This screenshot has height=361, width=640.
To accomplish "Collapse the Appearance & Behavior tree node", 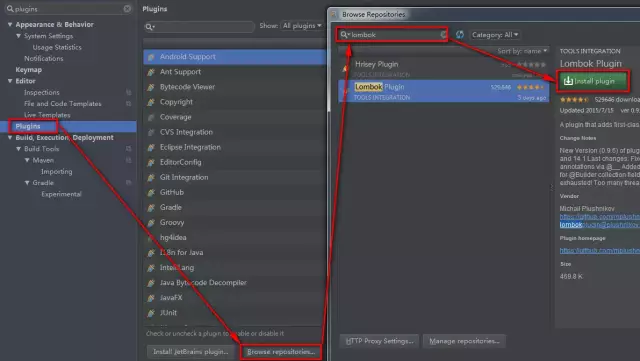I will click(10, 25).
